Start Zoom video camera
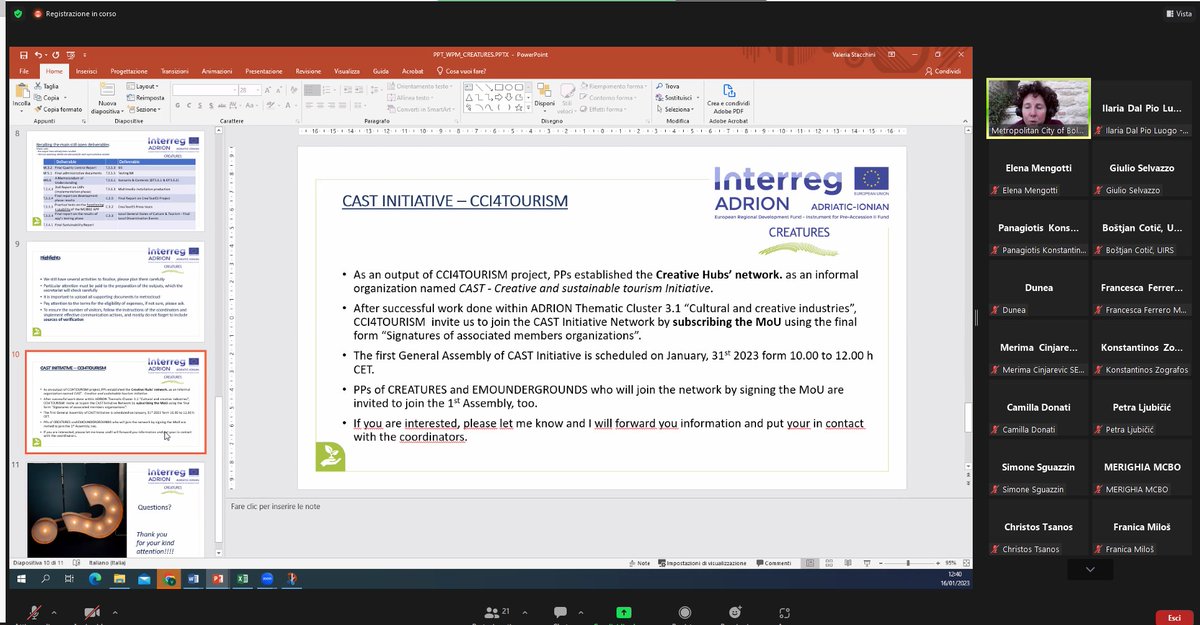This screenshot has width=1200, height=625. point(92,612)
